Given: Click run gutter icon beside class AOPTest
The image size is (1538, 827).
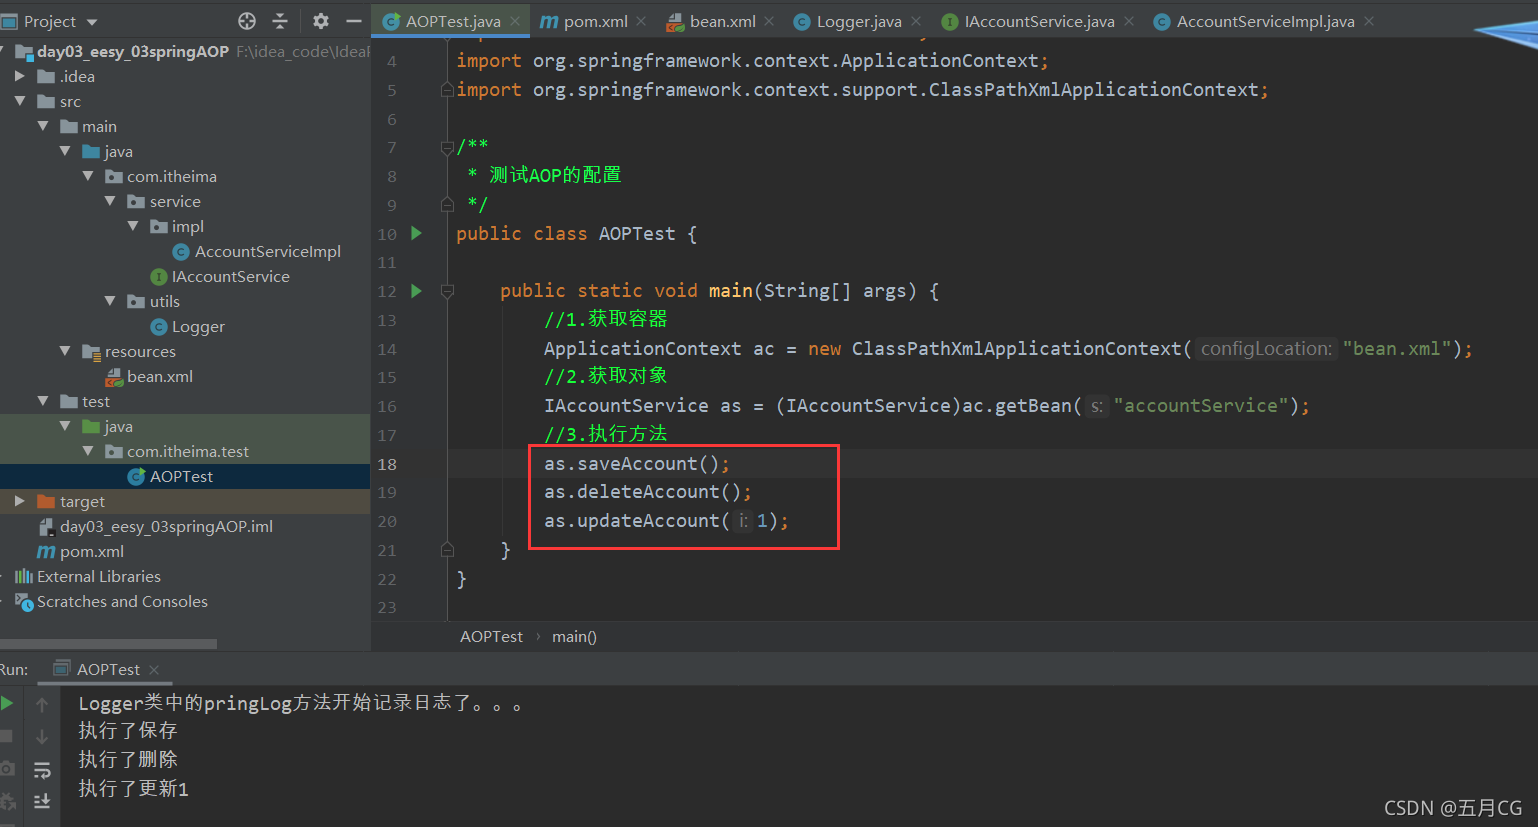Looking at the screenshot, I should click(x=416, y=233).
